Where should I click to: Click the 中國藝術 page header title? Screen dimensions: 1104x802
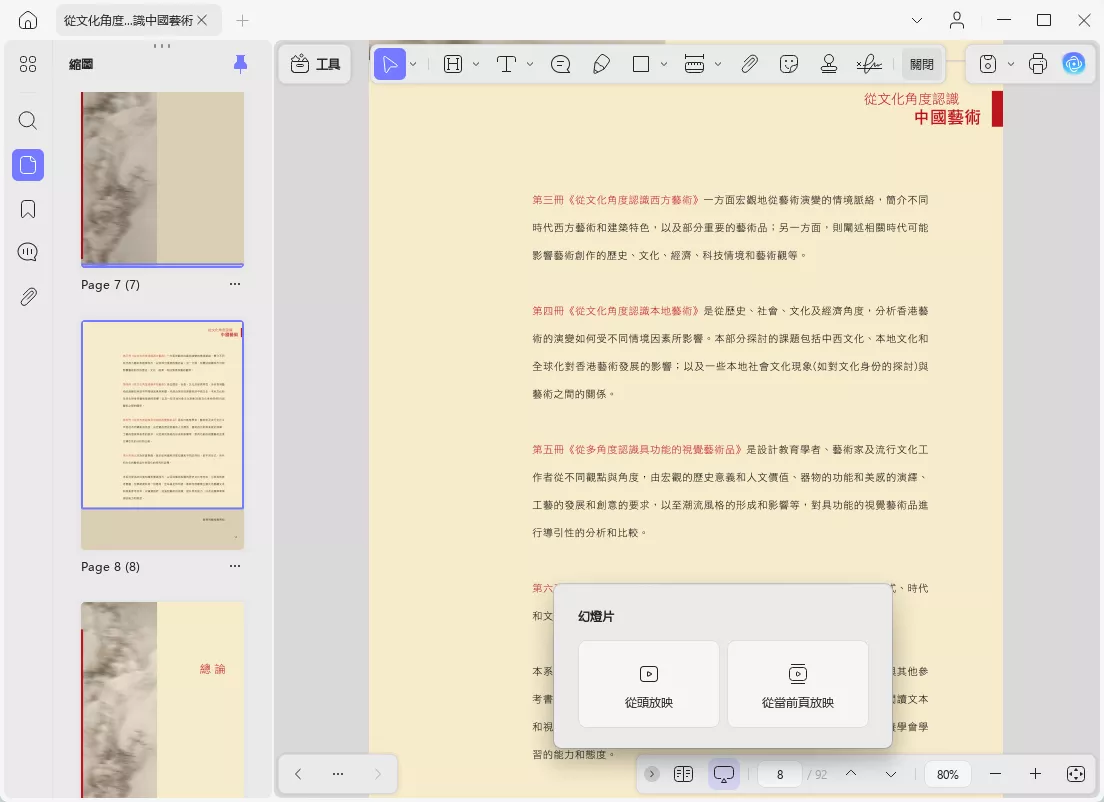(x=947, y=118)
